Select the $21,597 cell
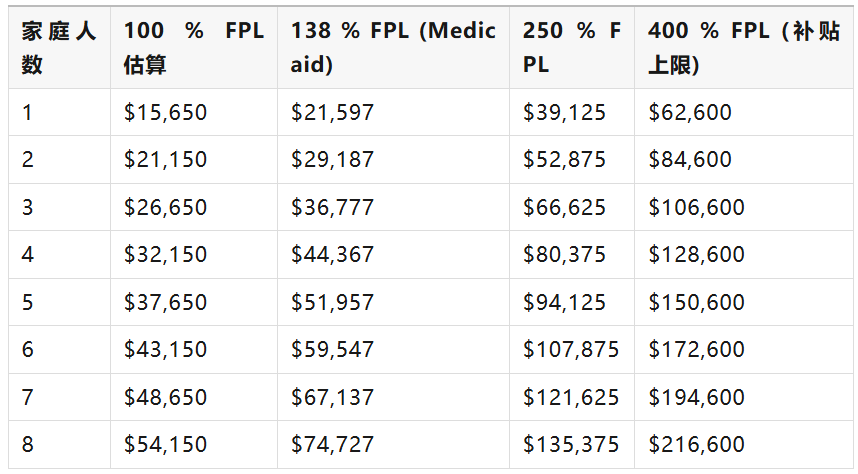This screenshot has width=858, height=474. (332, 113)
